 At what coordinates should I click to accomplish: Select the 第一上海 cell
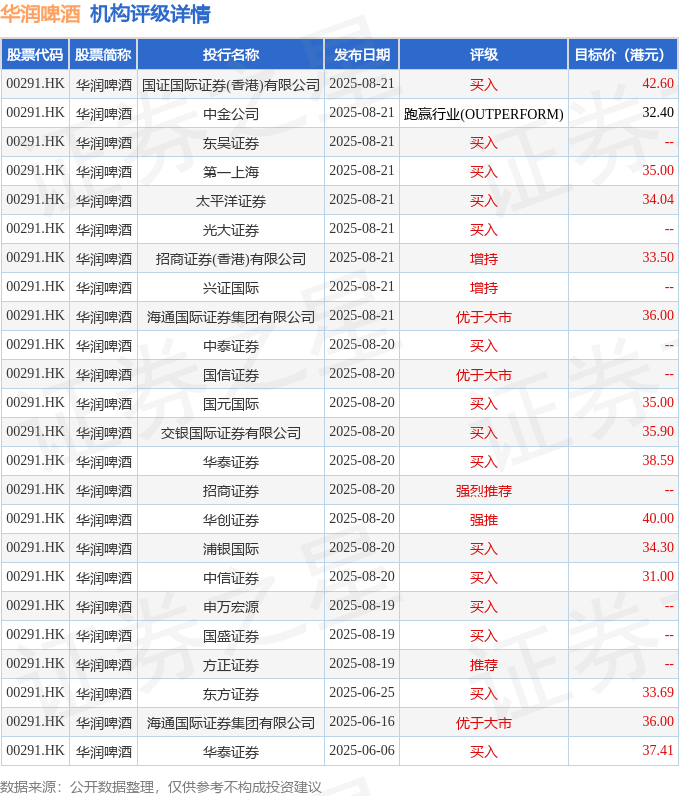click(231, 171)
